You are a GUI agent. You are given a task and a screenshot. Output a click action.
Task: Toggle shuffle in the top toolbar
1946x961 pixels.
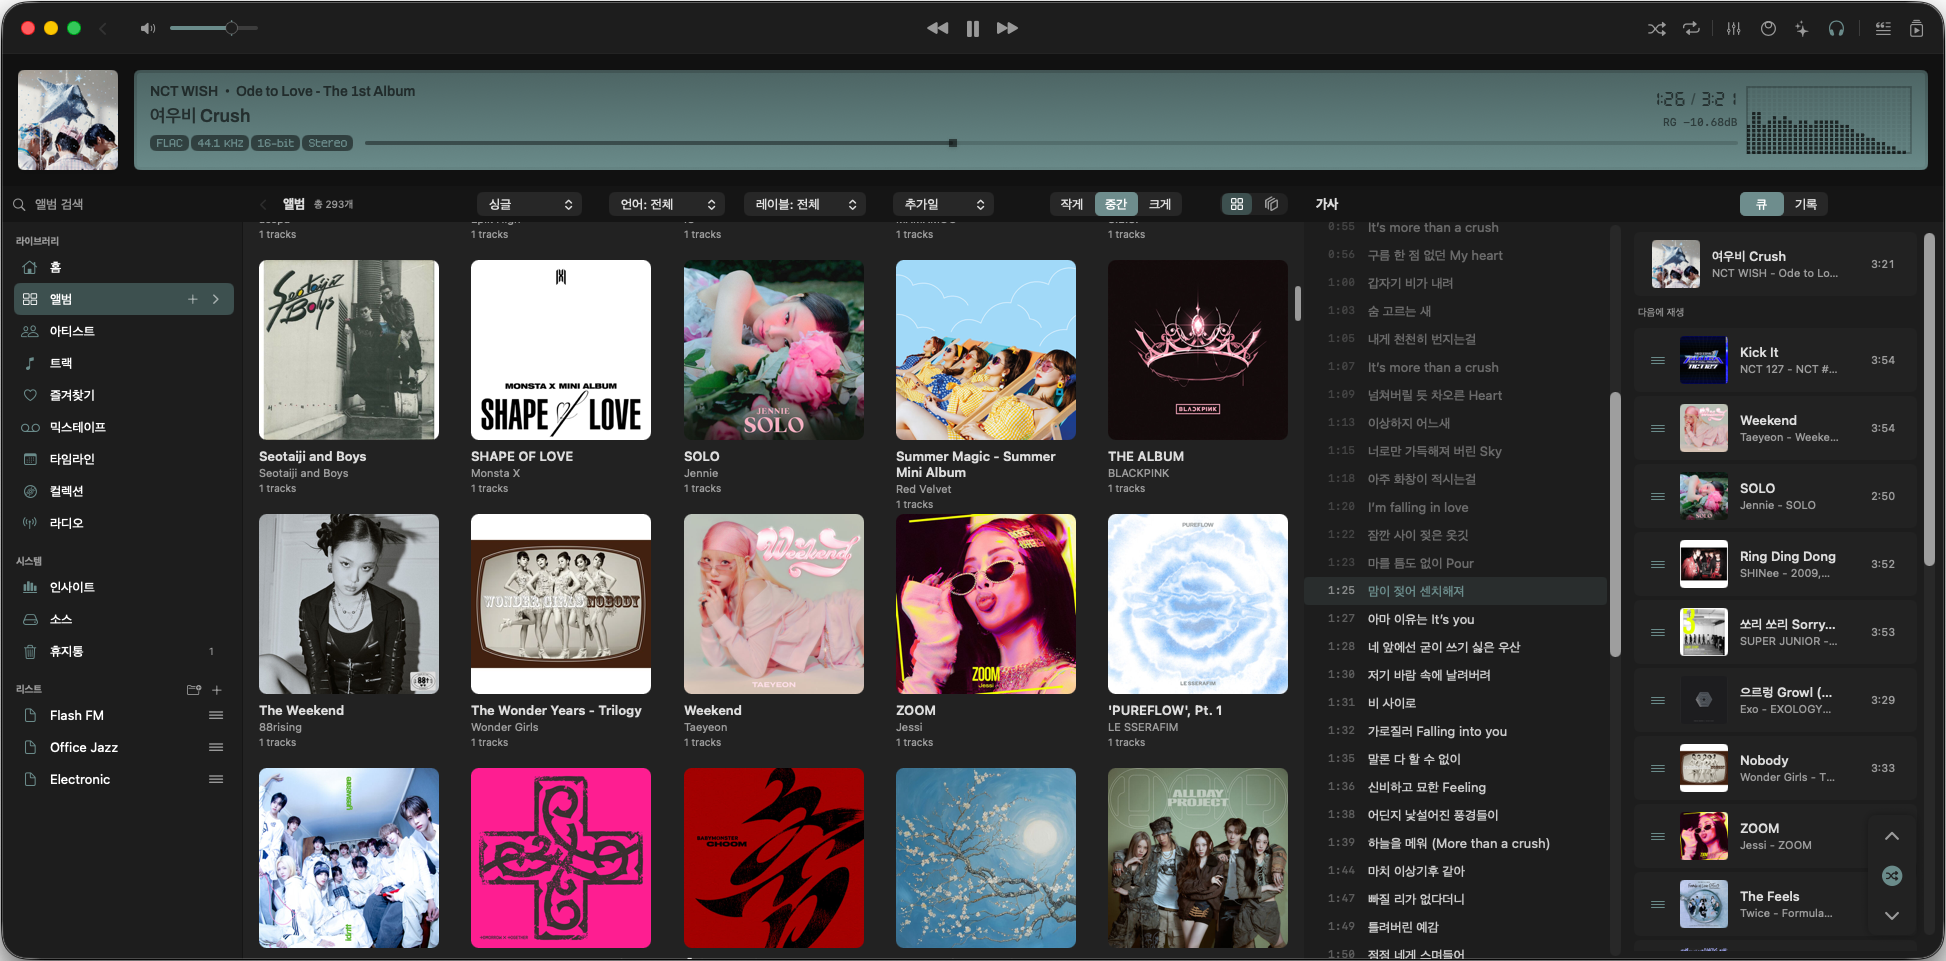1657,29
